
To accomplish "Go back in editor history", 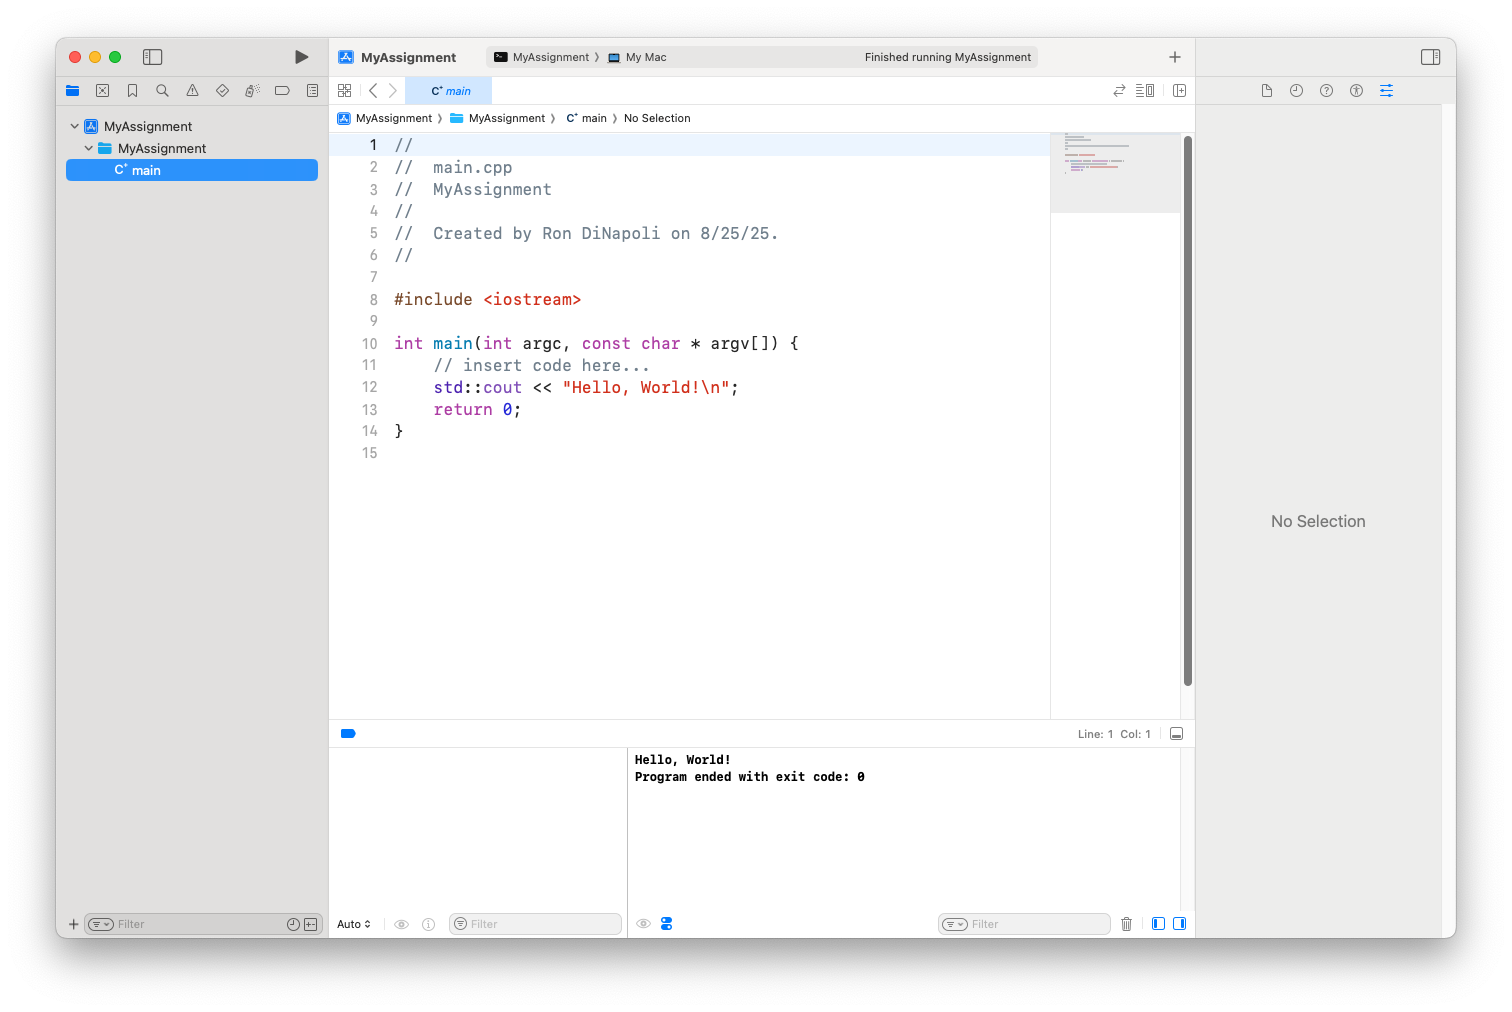I will pos(373,90).
